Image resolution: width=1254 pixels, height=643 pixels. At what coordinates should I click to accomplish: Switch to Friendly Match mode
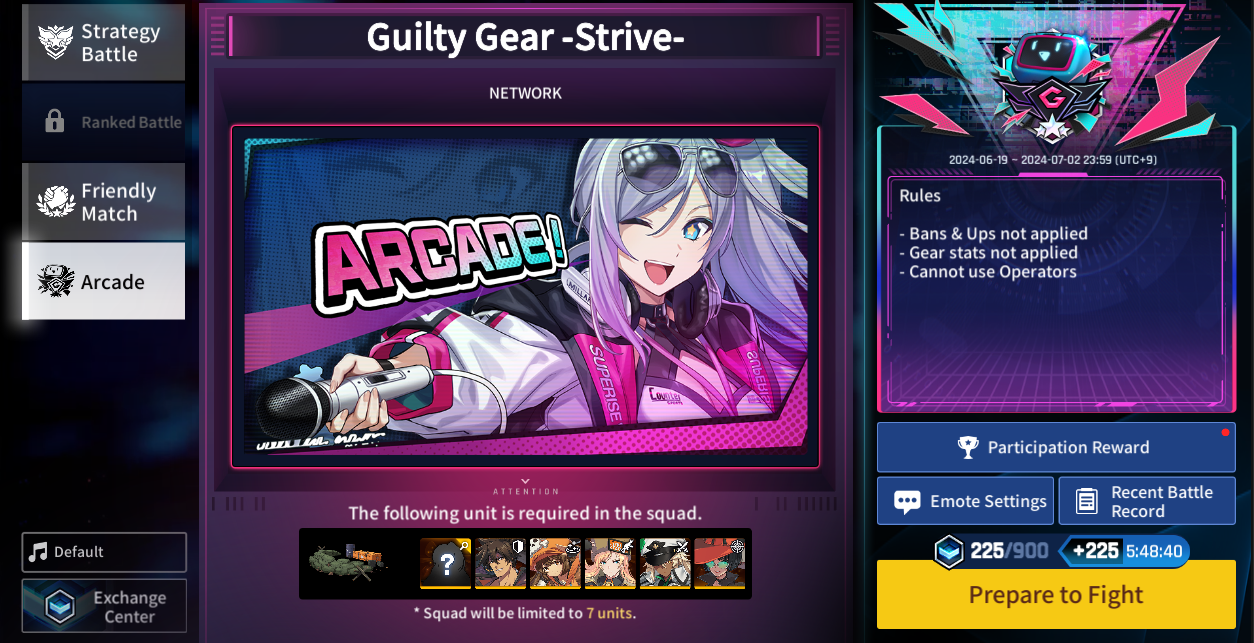click(104, 202)
